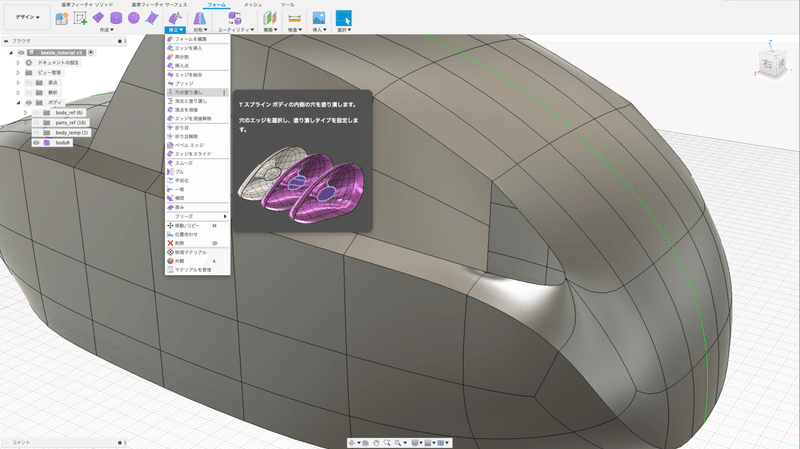Choose マテリアルを管理 from menu
Viewport: 800px width, 449px height.
pyautogui.click(x=197, y=270)
